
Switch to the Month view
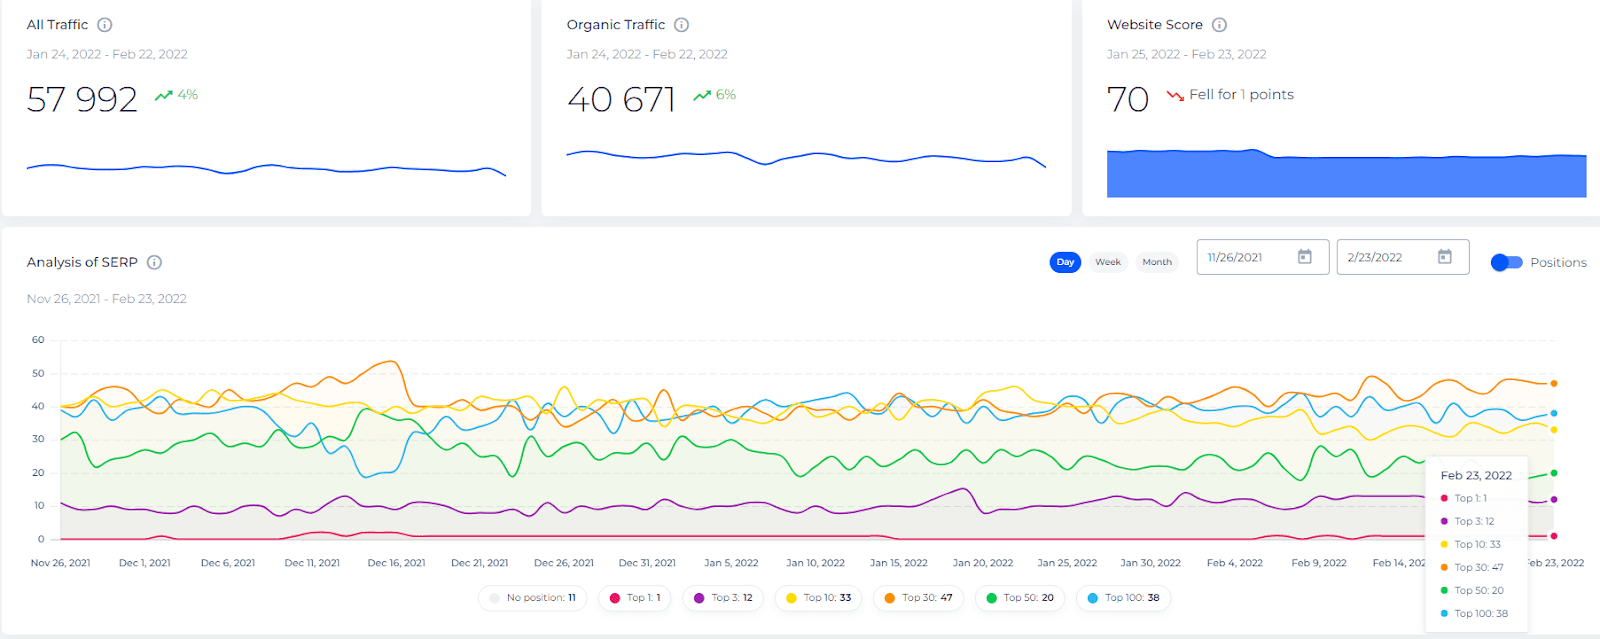(x=1157, y=262)
